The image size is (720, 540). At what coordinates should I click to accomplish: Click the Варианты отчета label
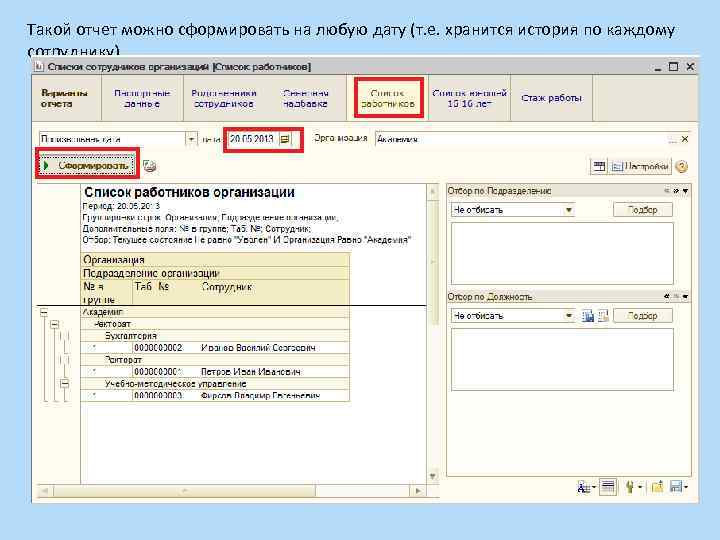pos(64,98)
